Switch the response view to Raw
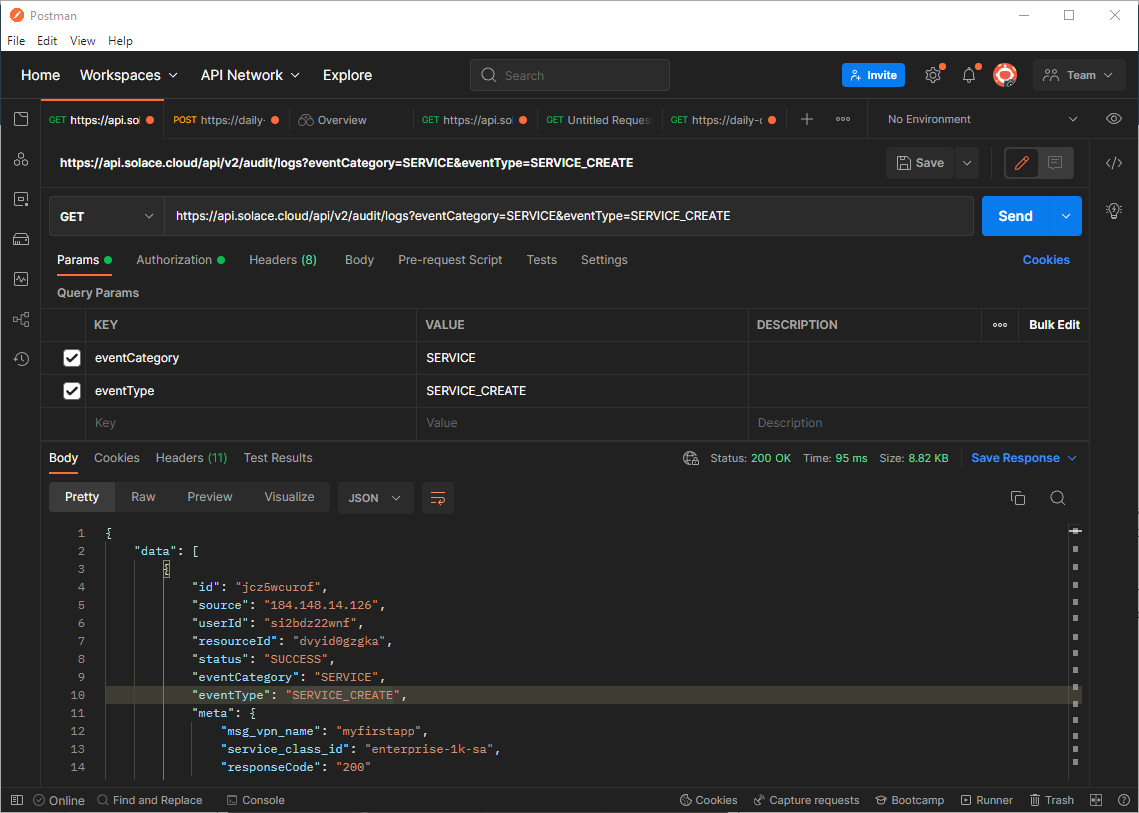This screenshot has width=1139, height=813. tap(143, 497)
